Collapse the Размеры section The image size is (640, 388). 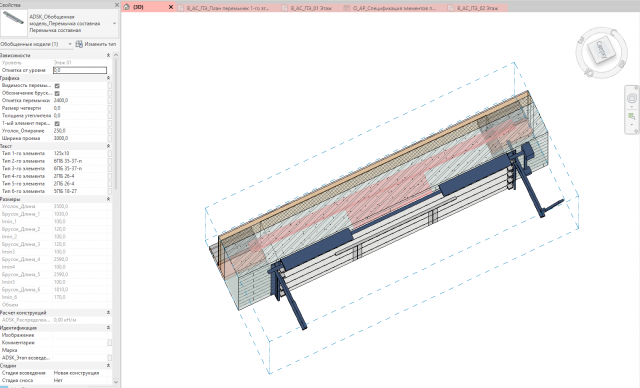point(108,199)
